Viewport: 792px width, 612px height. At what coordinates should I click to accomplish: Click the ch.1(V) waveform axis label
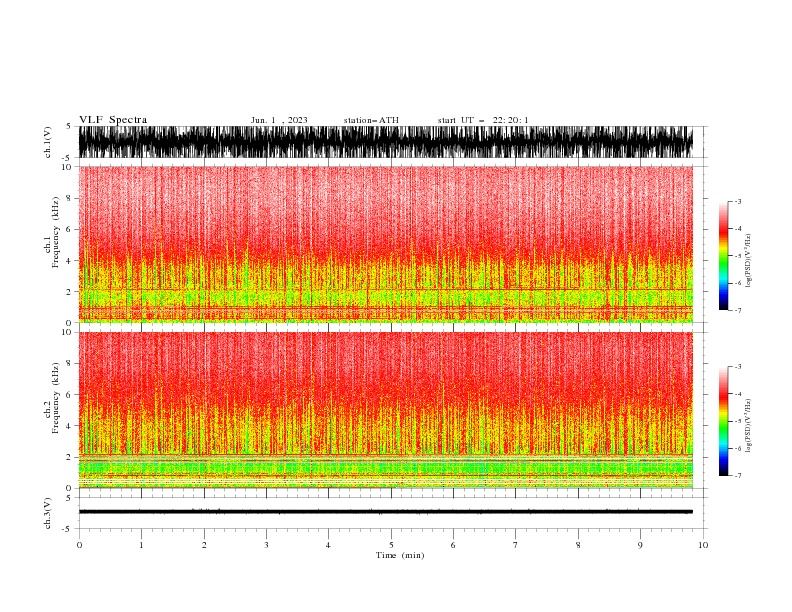coord(48,142)
